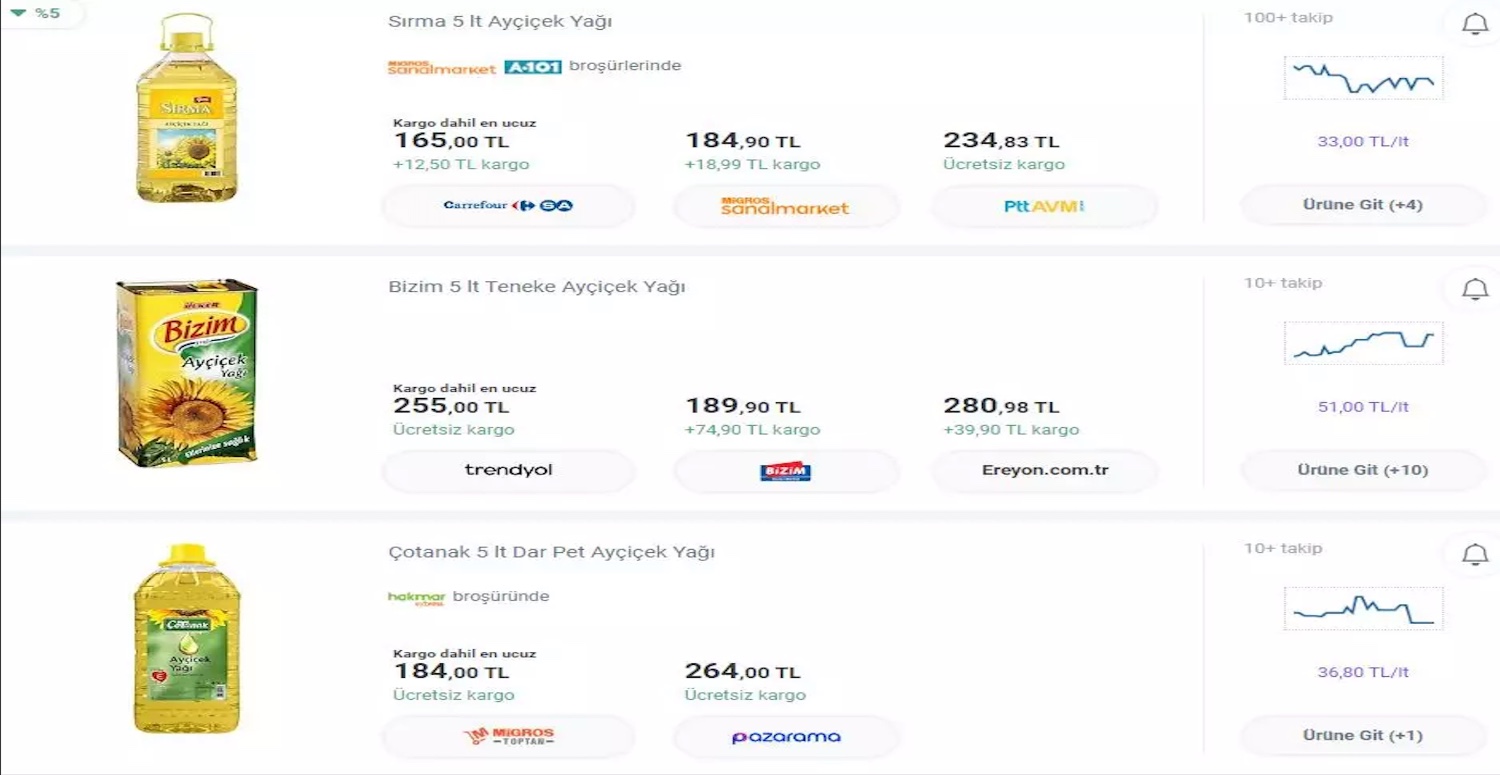
Task: Toggle price alert bell for Bizim Teneke oil
Action: pos(1475,290)
